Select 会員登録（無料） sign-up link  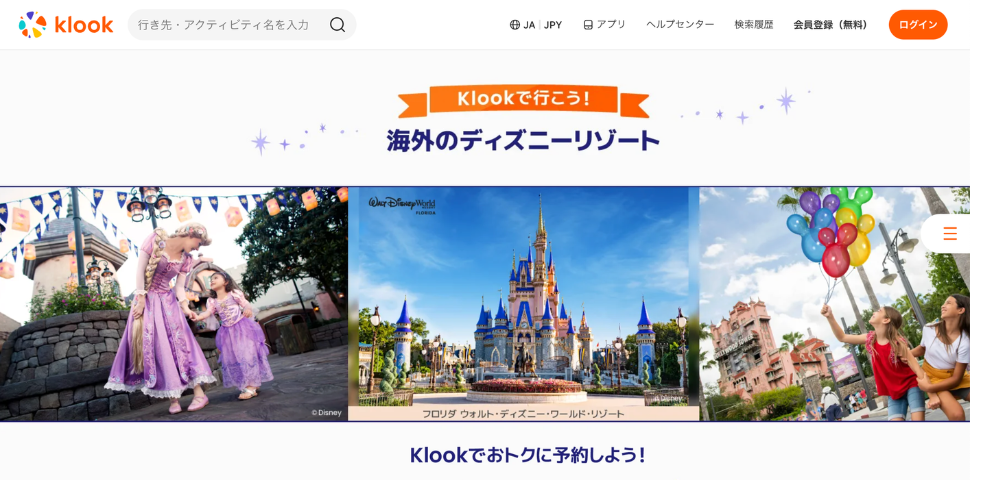831,25
